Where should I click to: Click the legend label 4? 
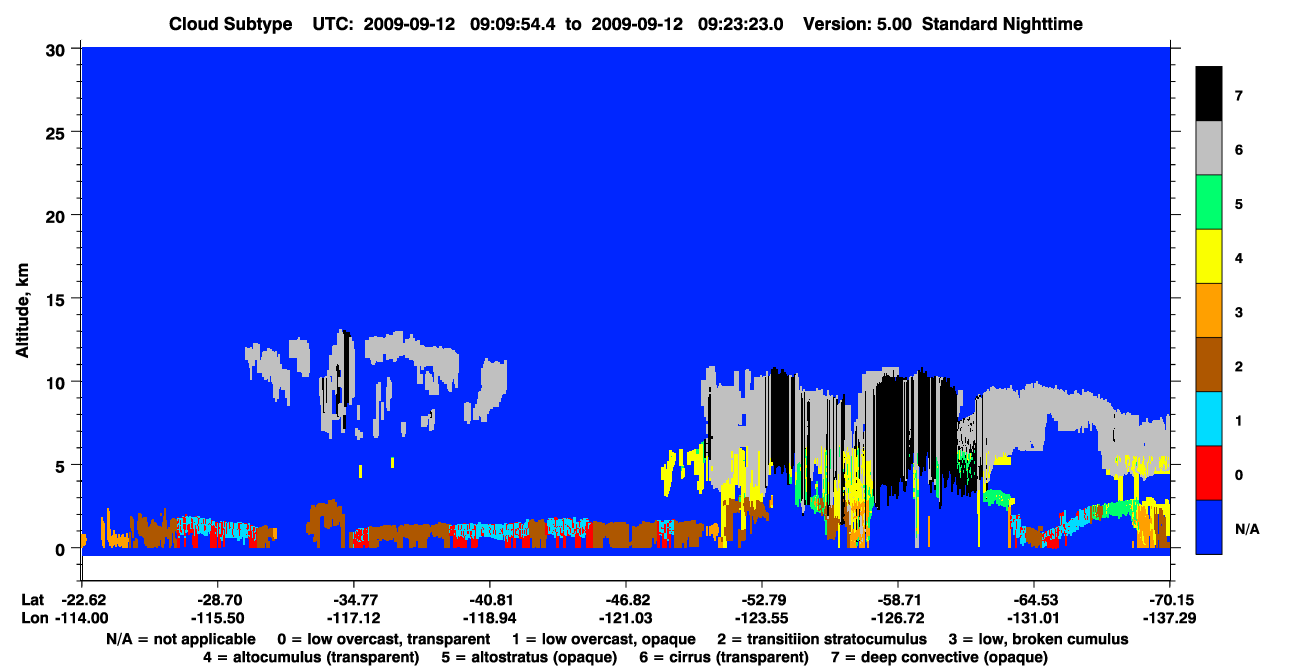1238,258
